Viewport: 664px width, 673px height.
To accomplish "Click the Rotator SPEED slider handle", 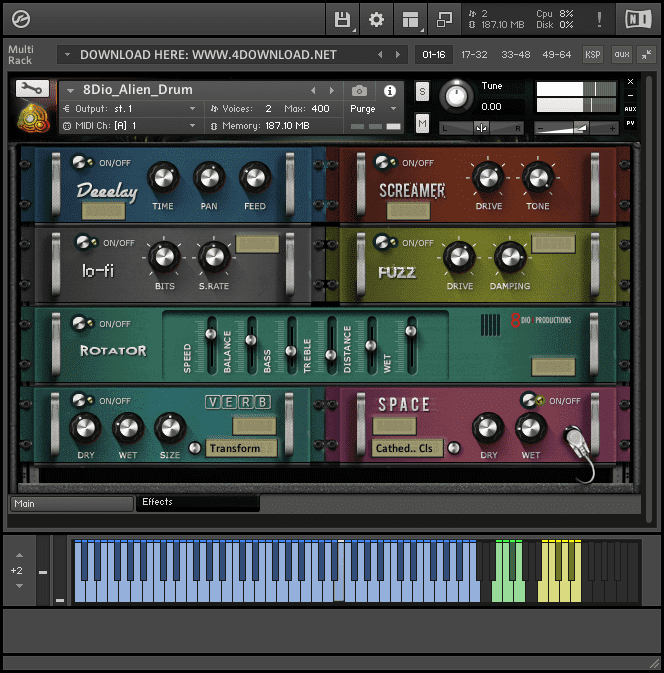I will (211, 334).
